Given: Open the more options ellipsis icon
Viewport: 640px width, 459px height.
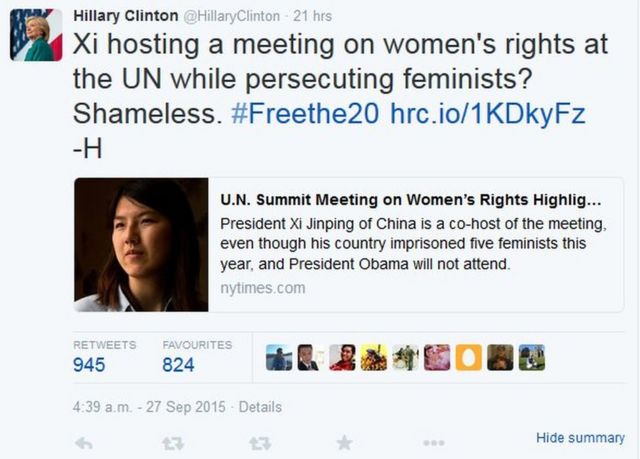Looking at the screenshot, I should point(433,441).
